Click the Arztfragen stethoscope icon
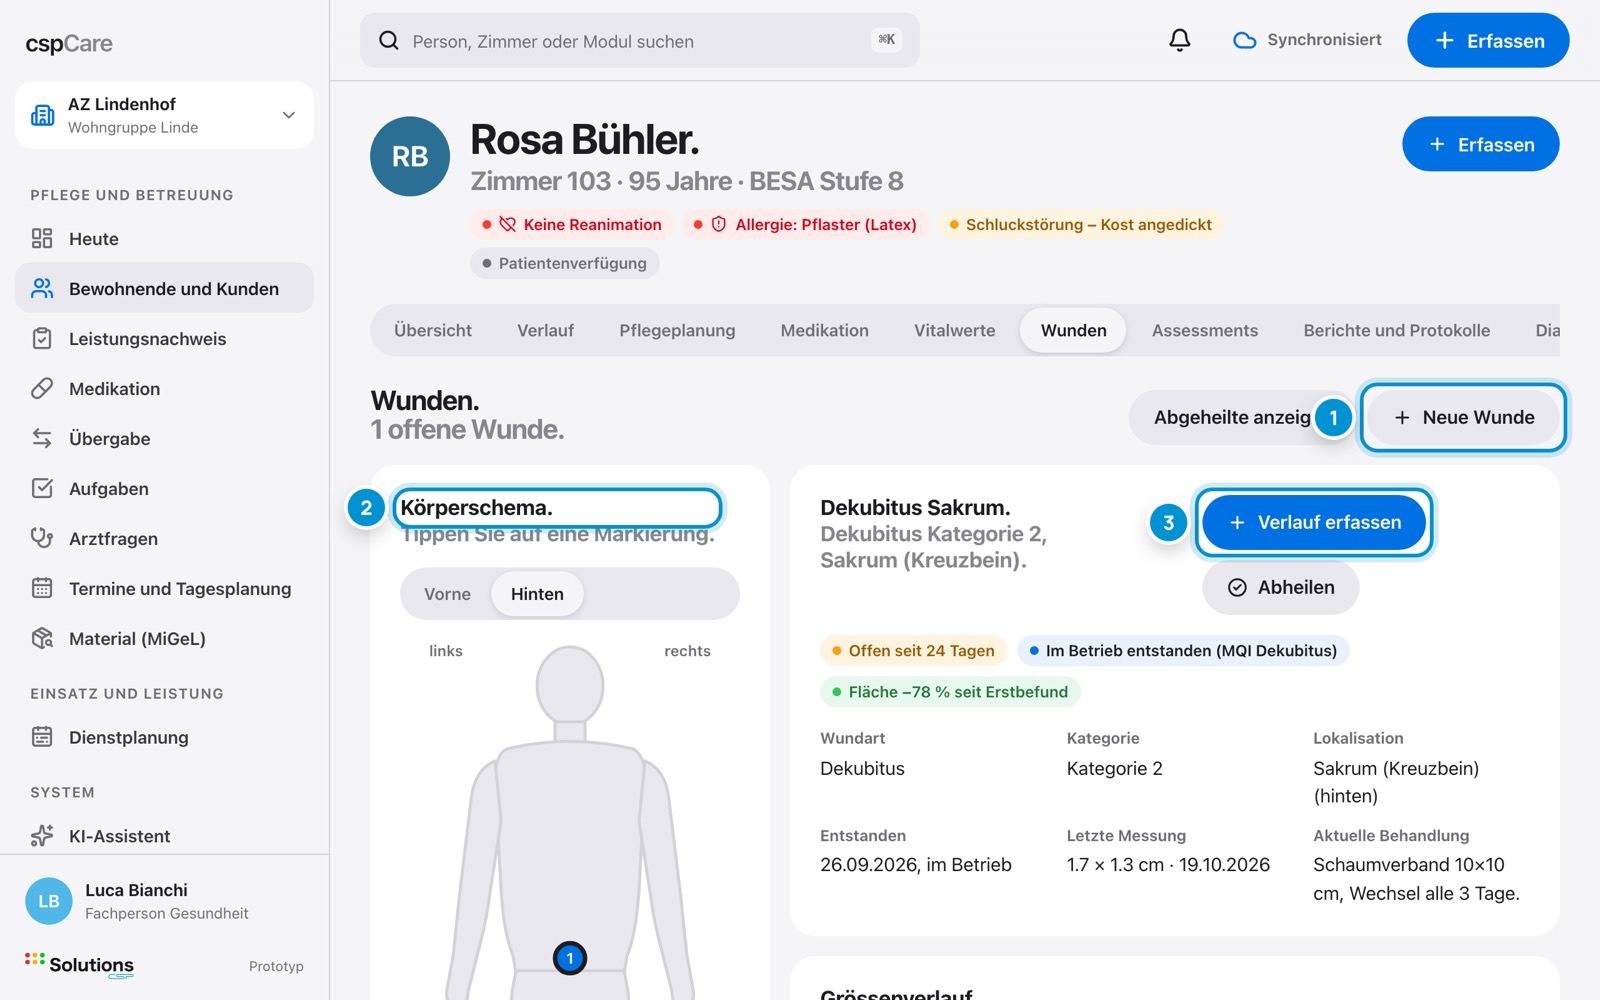This screenshot has height=1000, width=1600. 42,538
